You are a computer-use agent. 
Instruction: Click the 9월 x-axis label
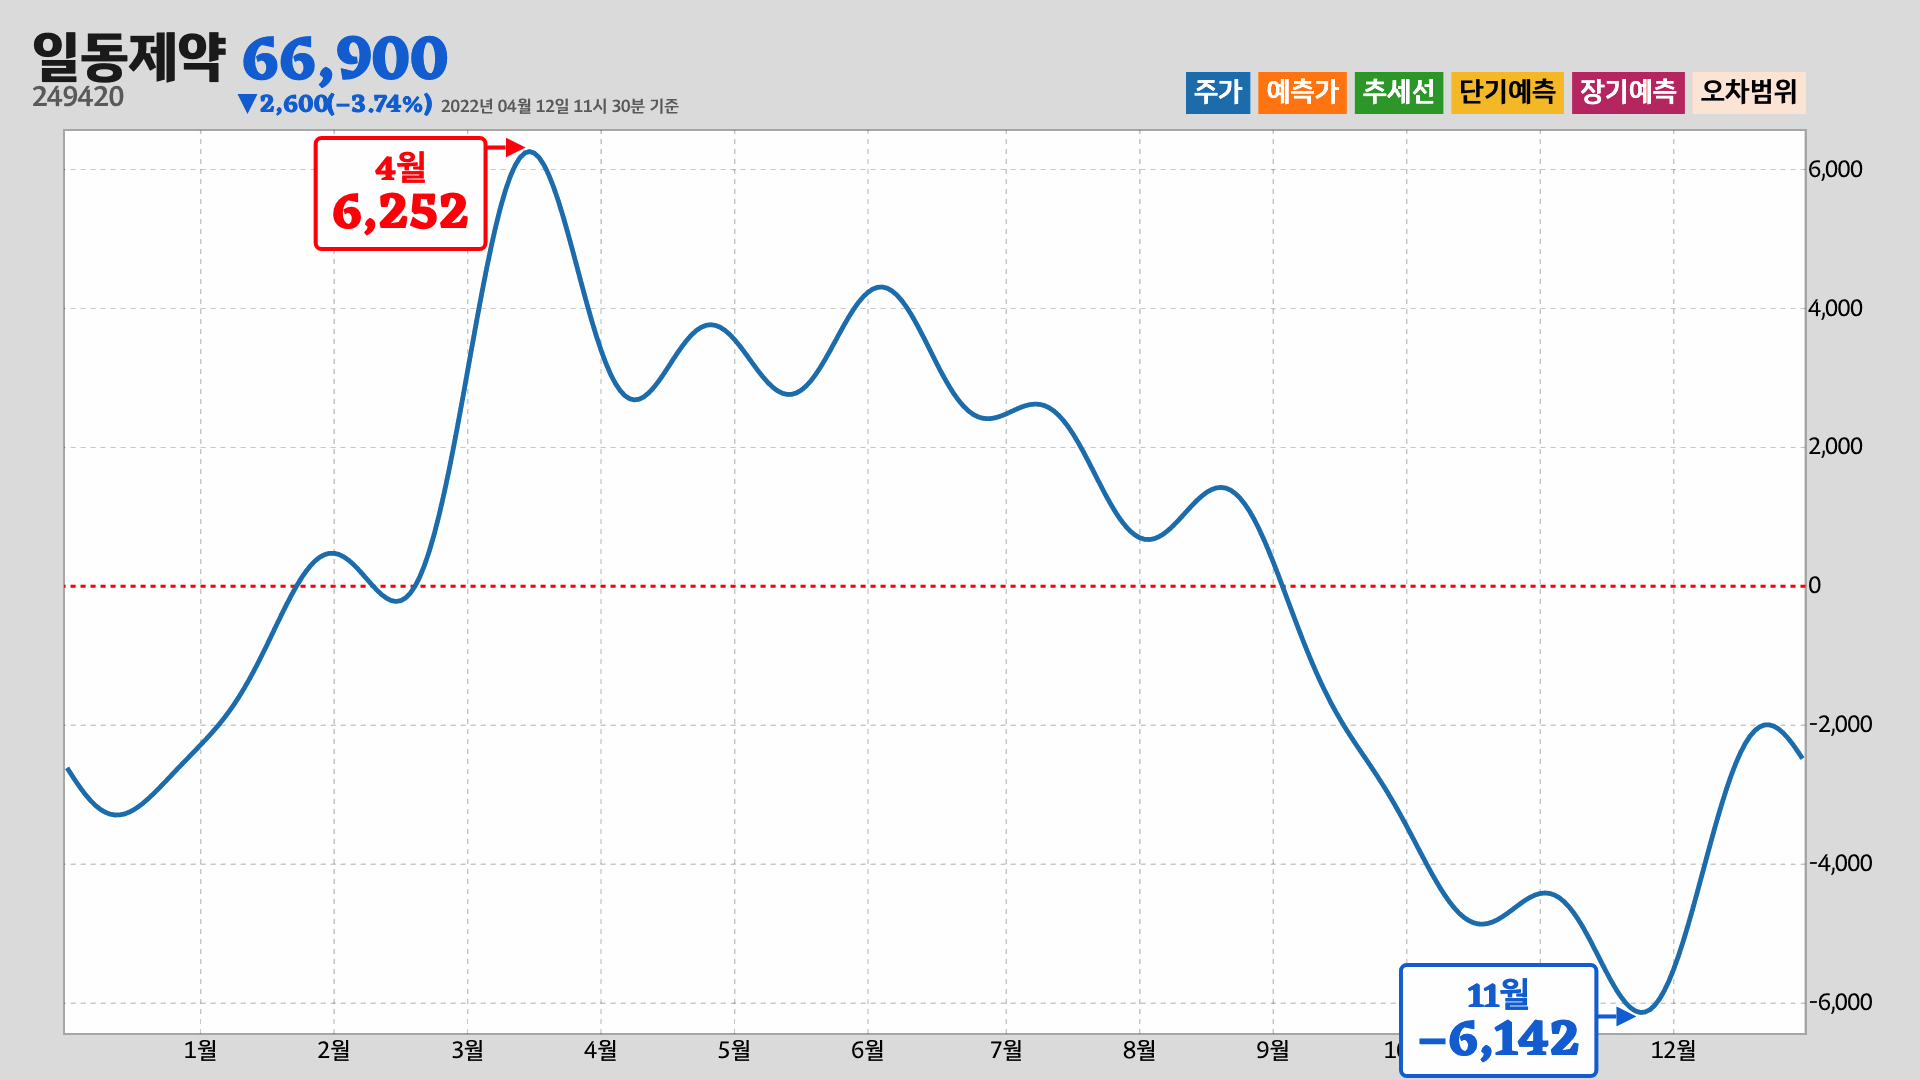tap(1273, 1050)
